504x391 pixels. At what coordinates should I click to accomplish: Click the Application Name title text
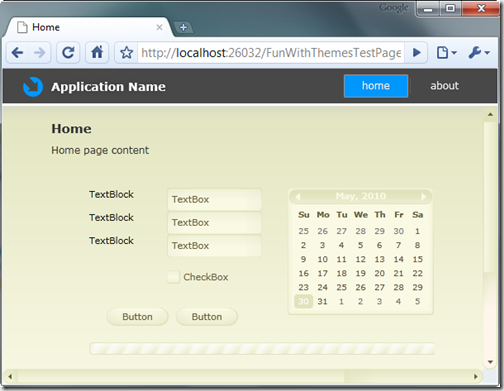108,87
